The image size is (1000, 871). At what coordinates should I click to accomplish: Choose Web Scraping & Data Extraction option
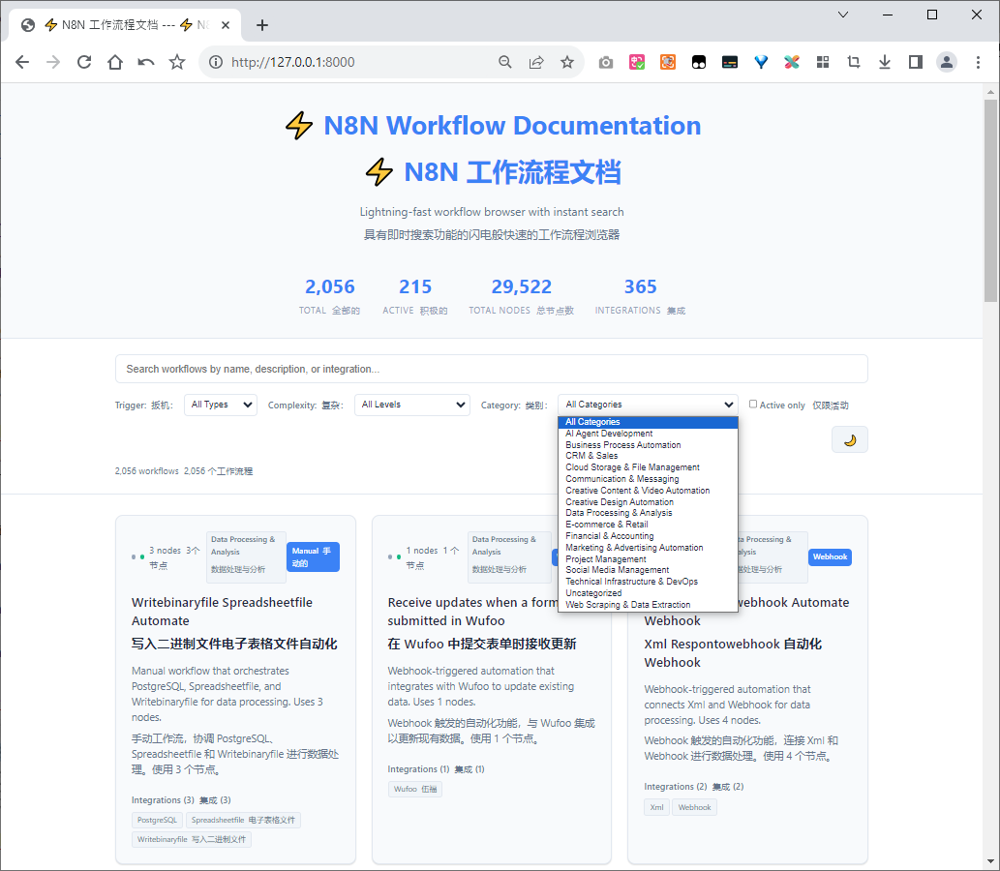(x=627, y=605)
